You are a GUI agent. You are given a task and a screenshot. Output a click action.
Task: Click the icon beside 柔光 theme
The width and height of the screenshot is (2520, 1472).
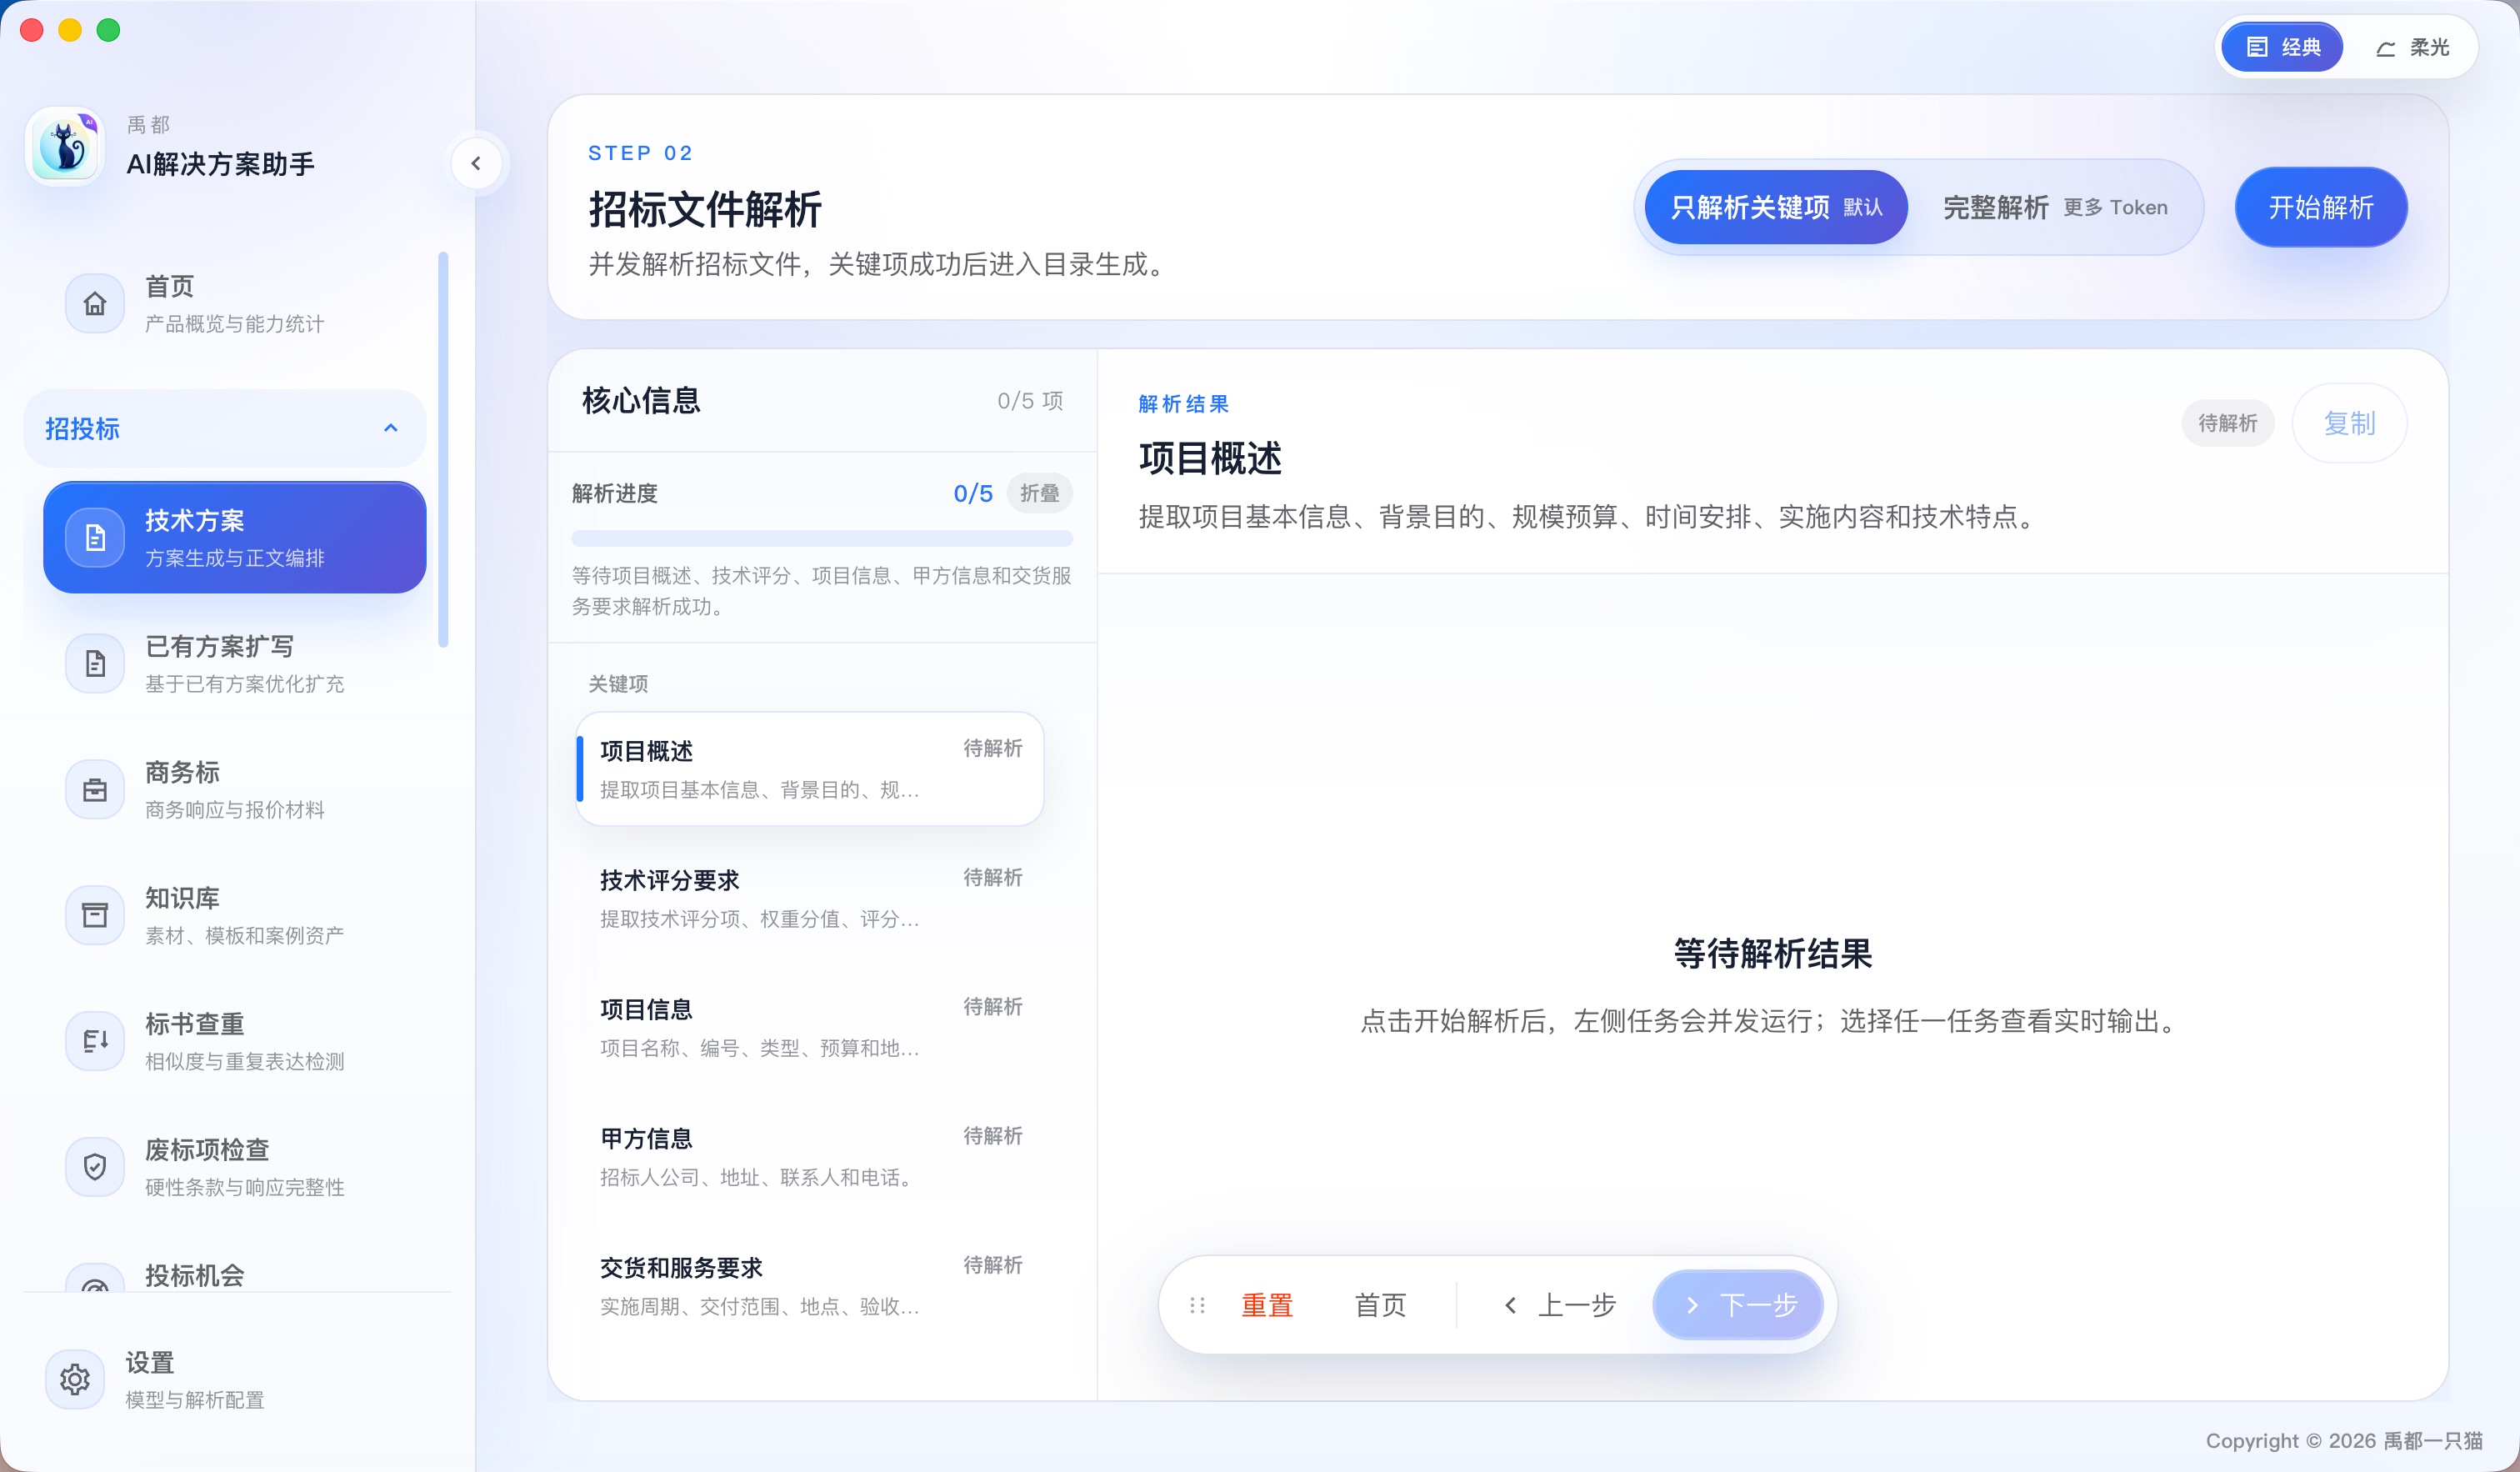[x=2386, y=48]
